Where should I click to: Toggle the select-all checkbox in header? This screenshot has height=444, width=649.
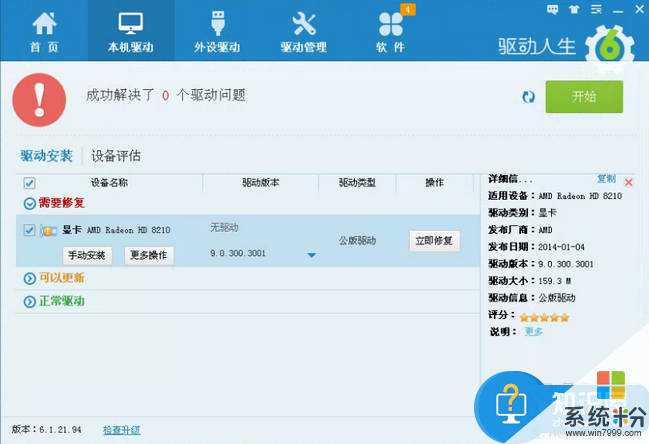(29, 183)
